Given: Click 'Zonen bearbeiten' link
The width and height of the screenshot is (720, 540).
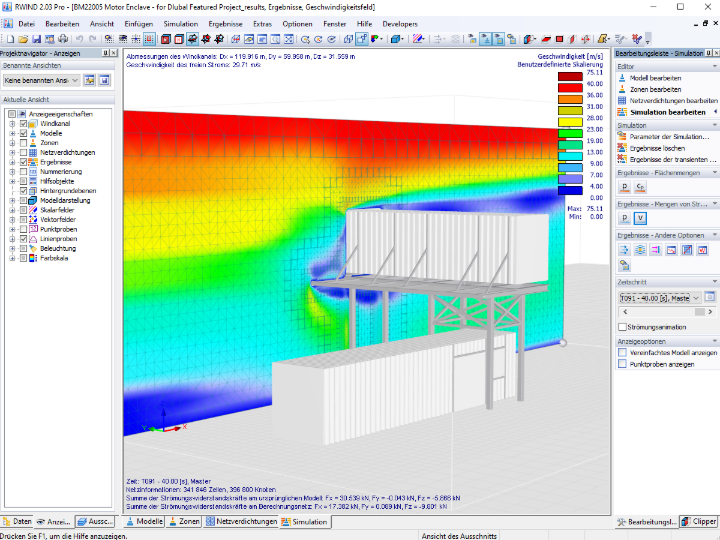Looking at the screenshot, I should (x=655, y=90).
